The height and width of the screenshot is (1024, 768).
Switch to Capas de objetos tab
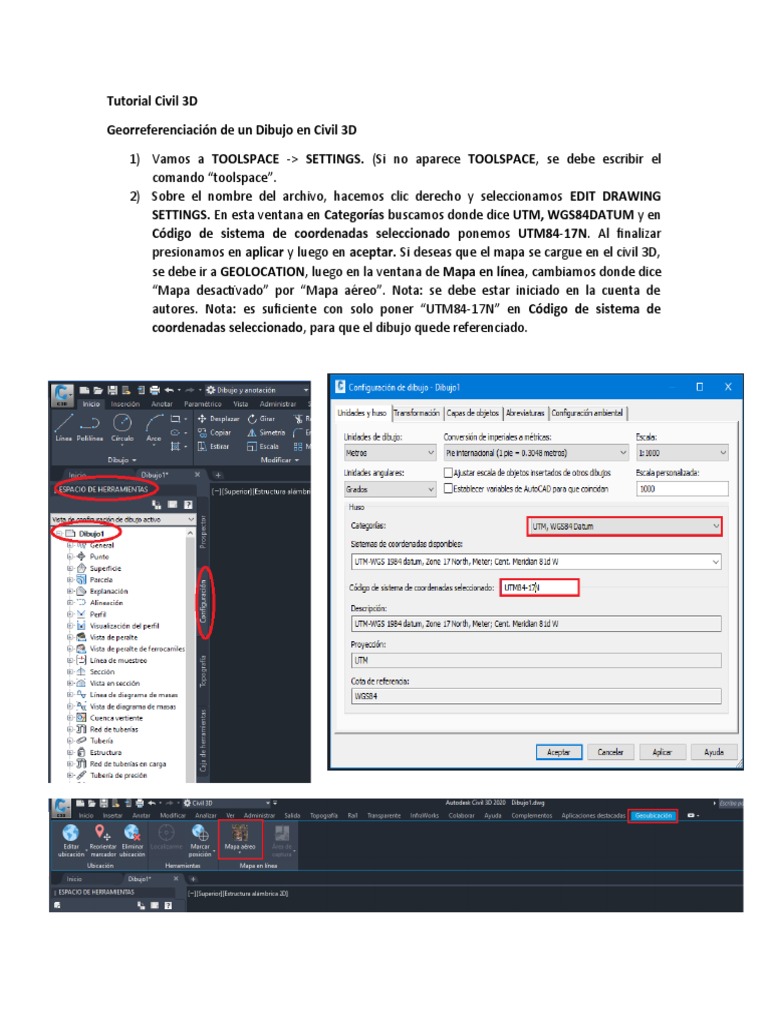[472, 413]
